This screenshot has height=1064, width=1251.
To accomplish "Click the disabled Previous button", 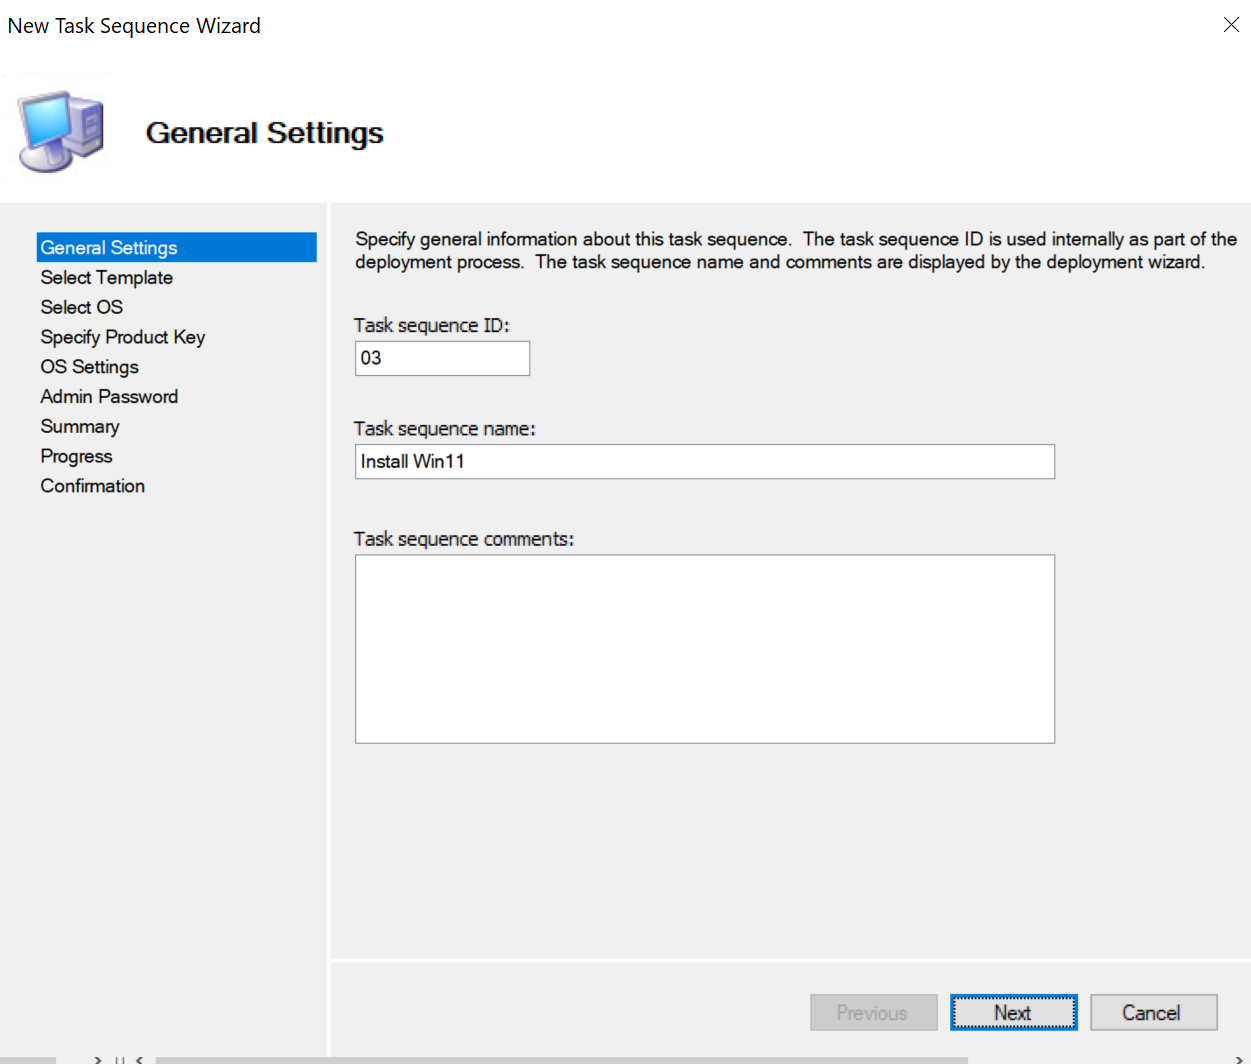I will [x=873, y=1013].
